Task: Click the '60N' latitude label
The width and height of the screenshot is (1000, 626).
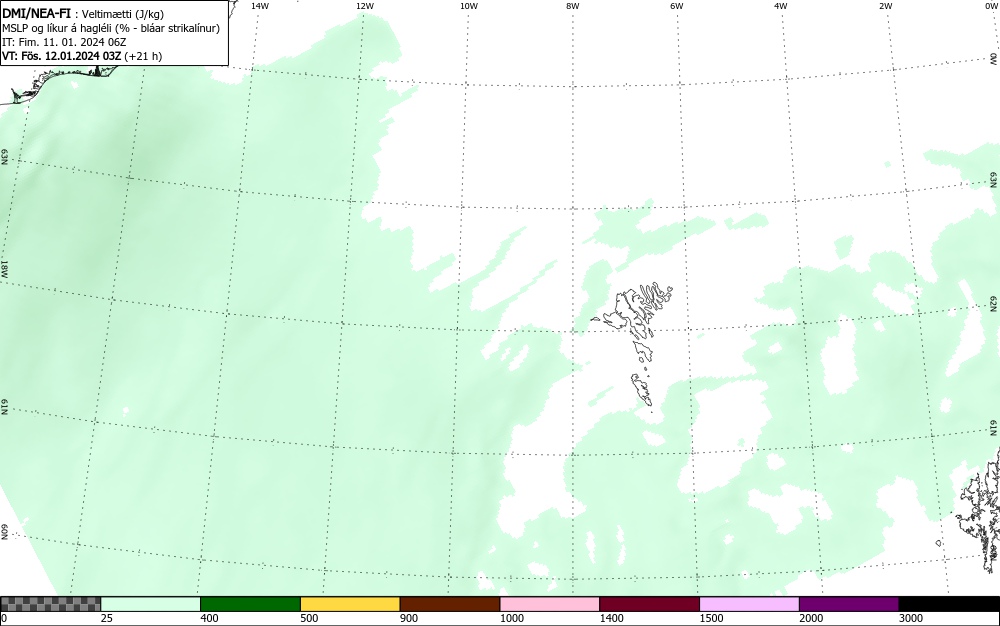Action: (x=5, y=532)
